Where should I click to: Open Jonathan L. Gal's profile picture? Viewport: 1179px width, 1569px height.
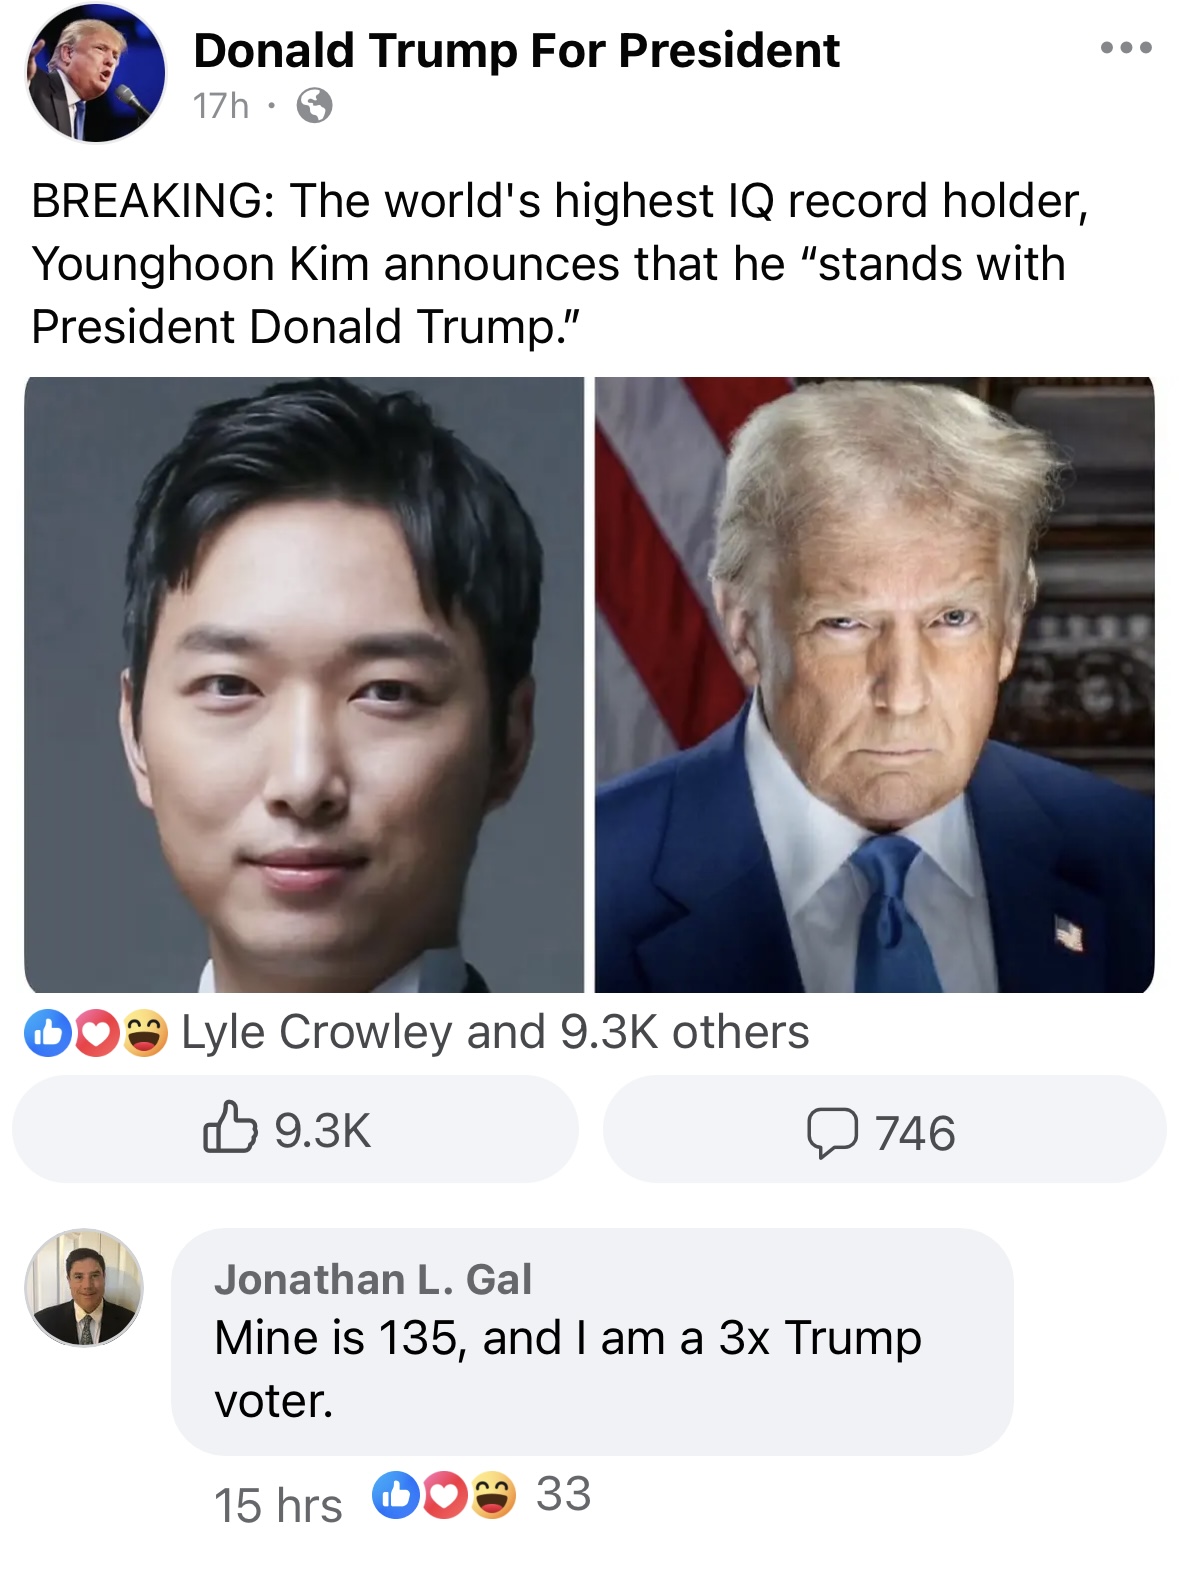84,1287
